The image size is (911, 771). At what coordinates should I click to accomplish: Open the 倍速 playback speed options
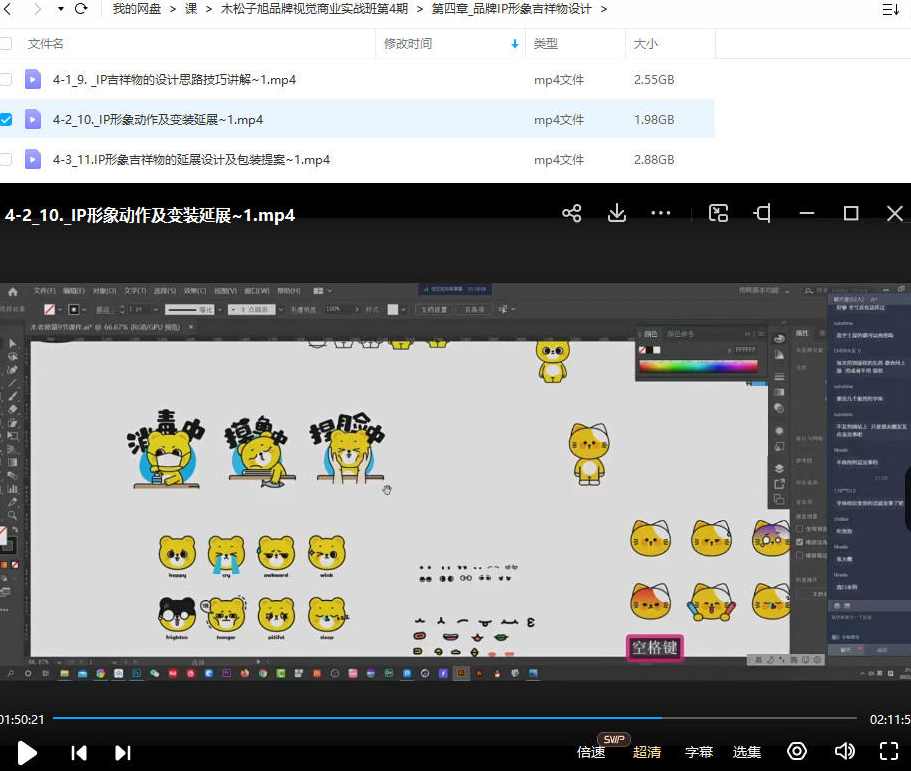590,751
